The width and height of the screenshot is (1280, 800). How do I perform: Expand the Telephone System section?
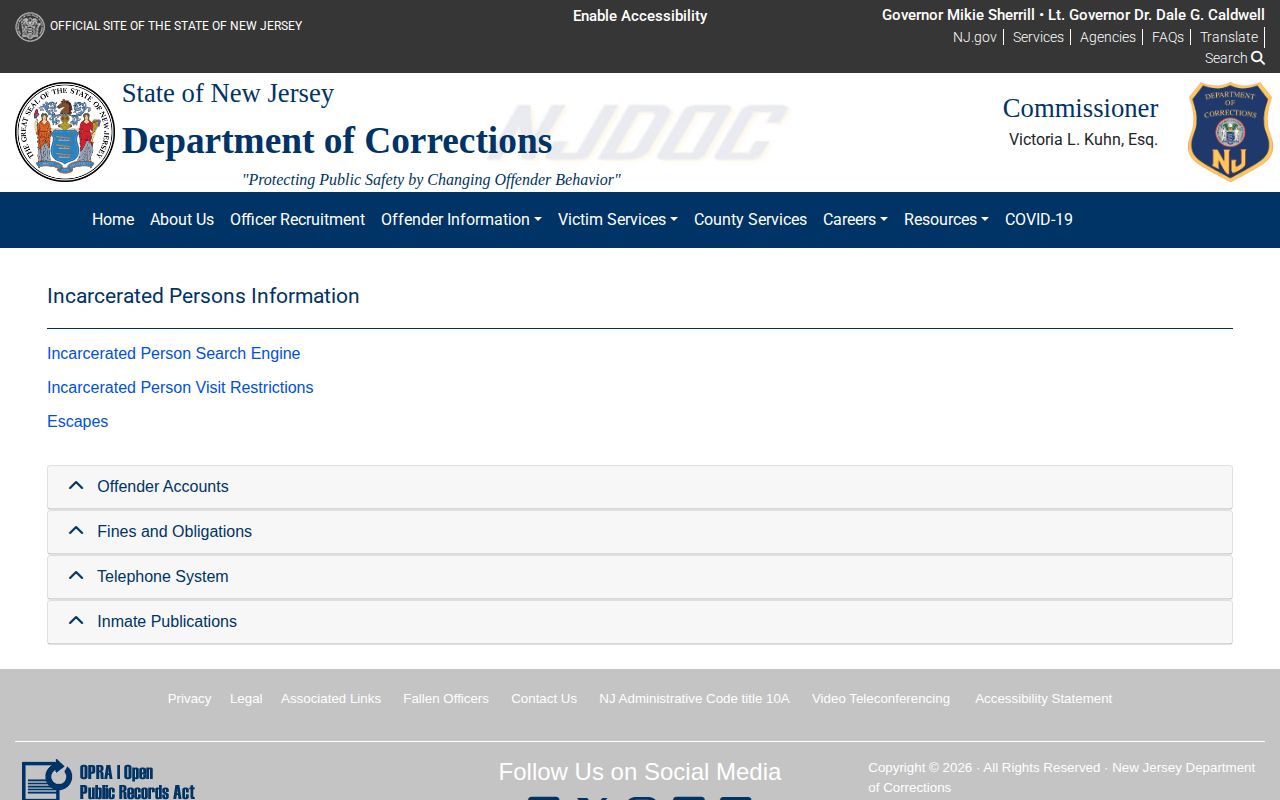[640, 577]
